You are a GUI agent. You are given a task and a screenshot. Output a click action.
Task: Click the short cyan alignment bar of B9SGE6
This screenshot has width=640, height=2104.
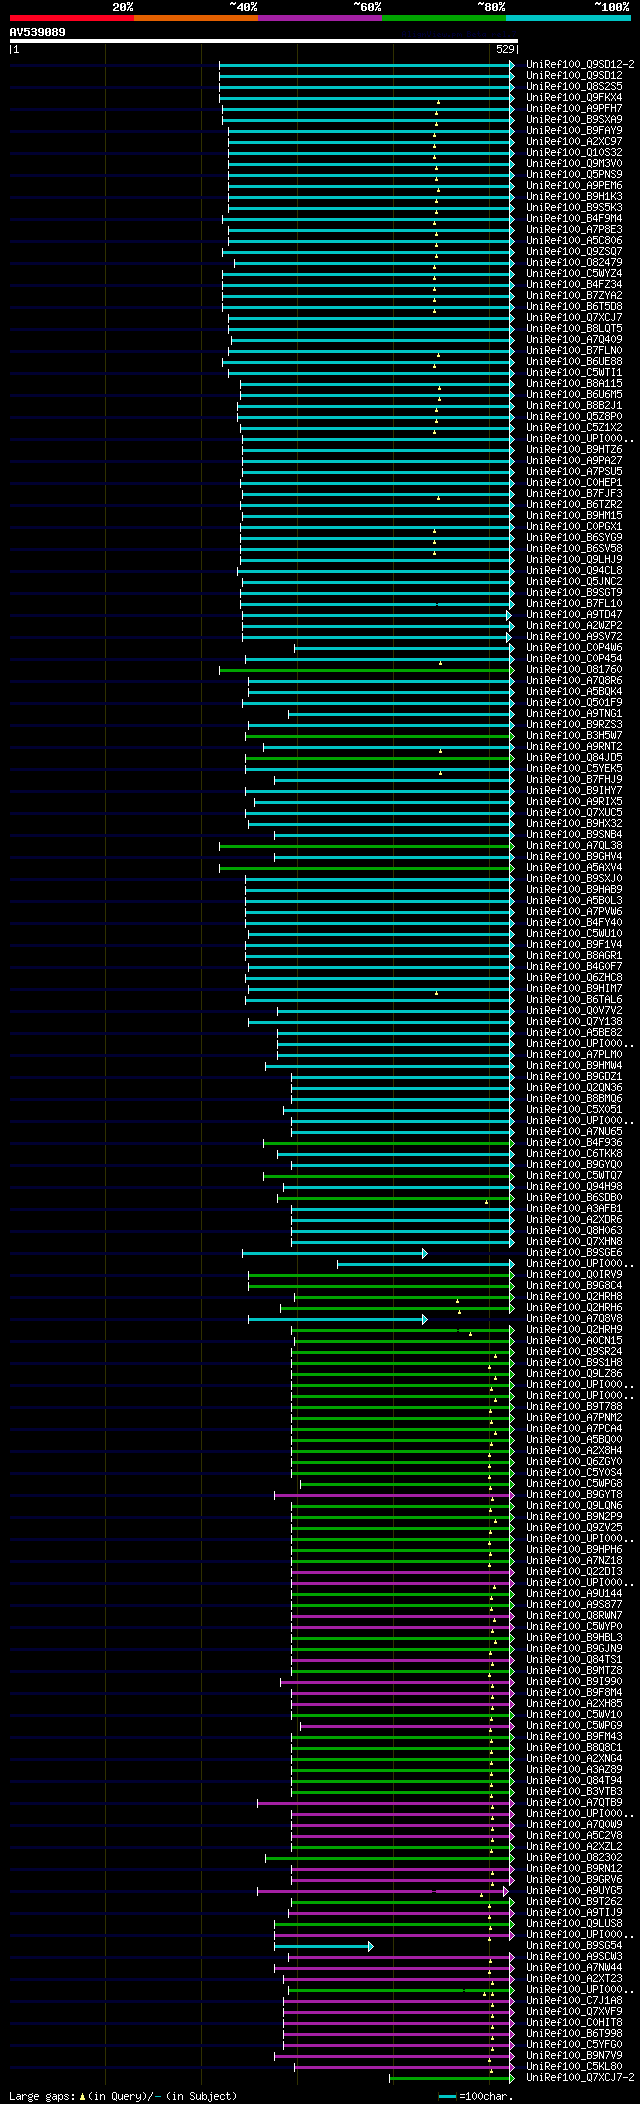(334, 1253)
